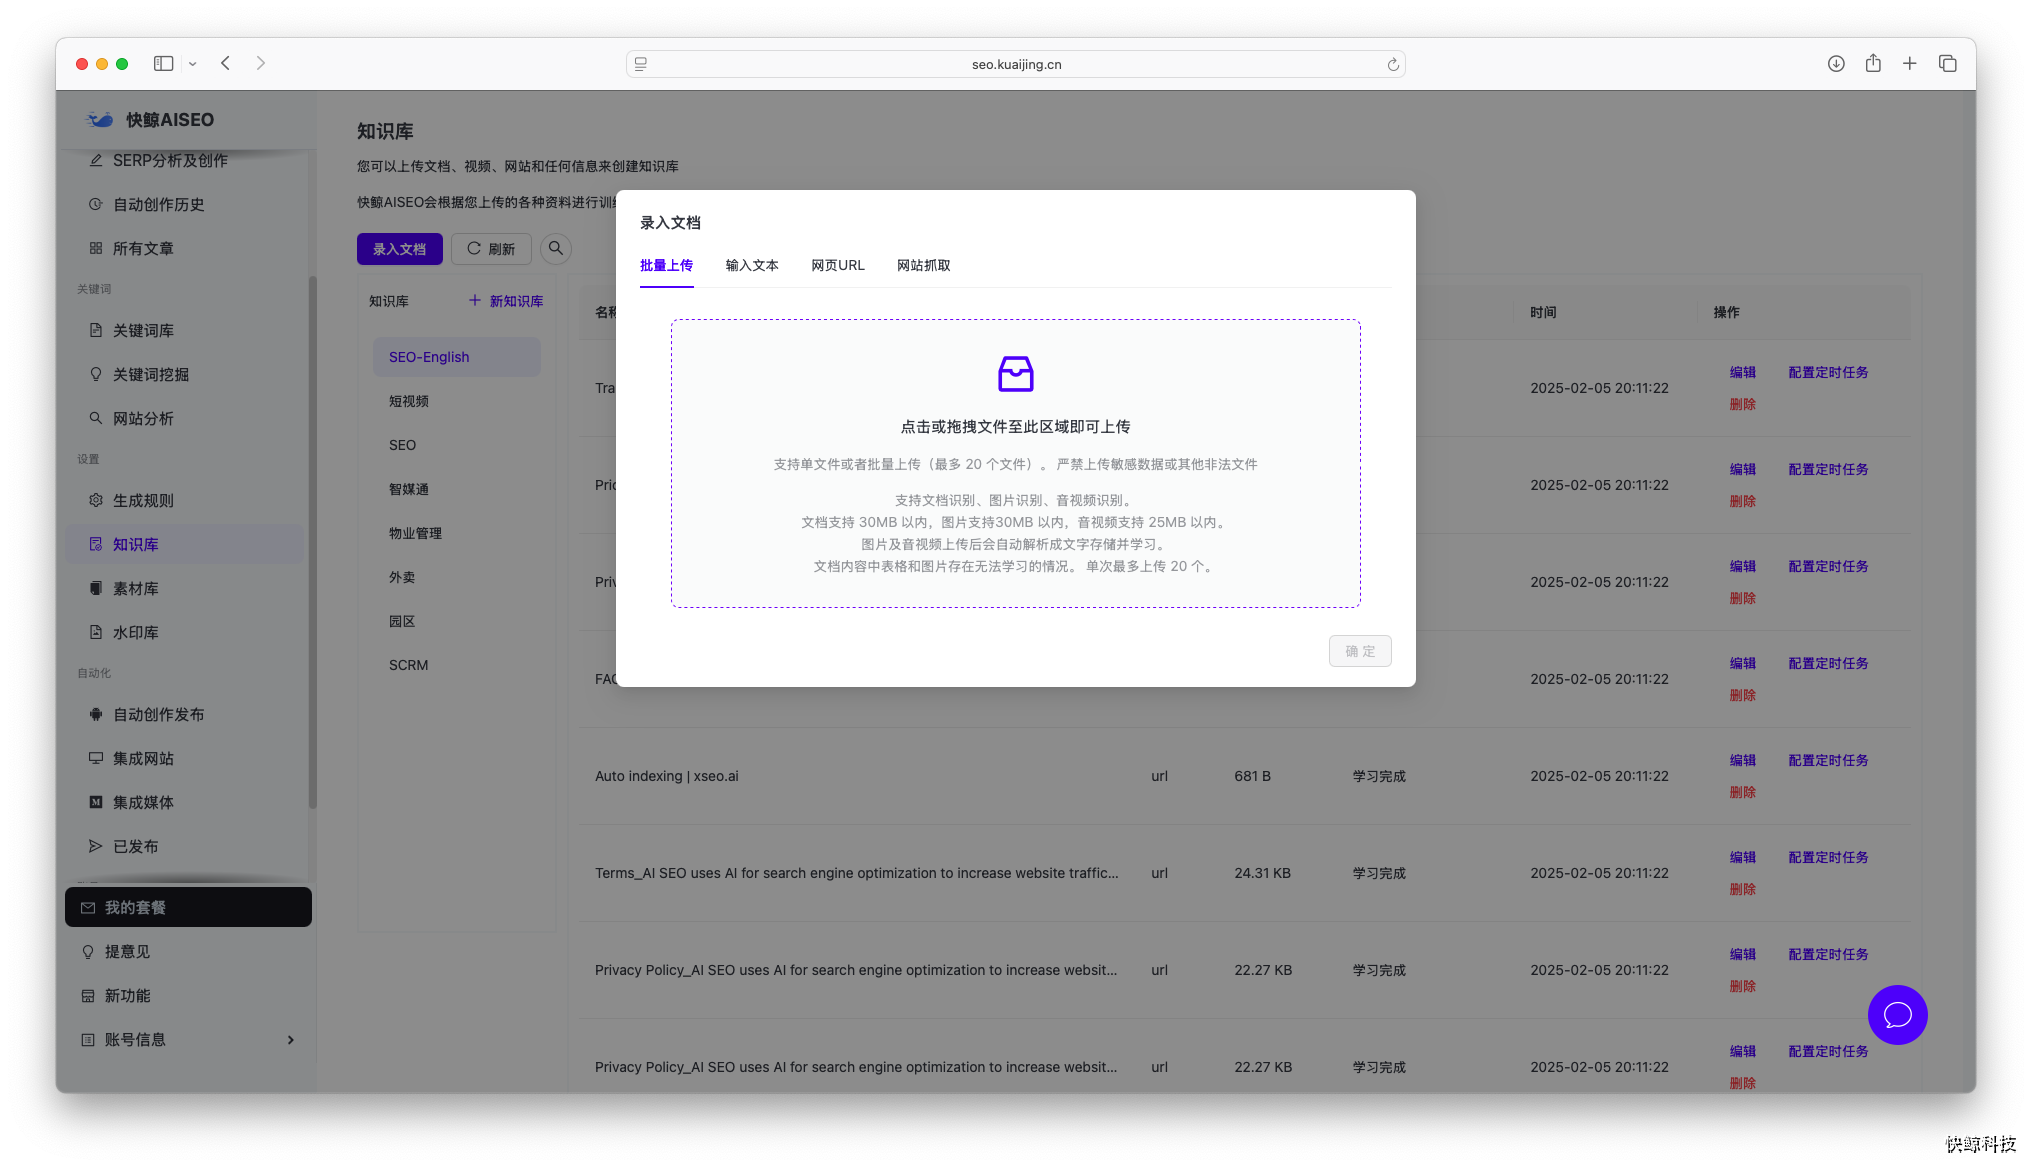Click the 生成规则 gear icon

pos(96,500)
